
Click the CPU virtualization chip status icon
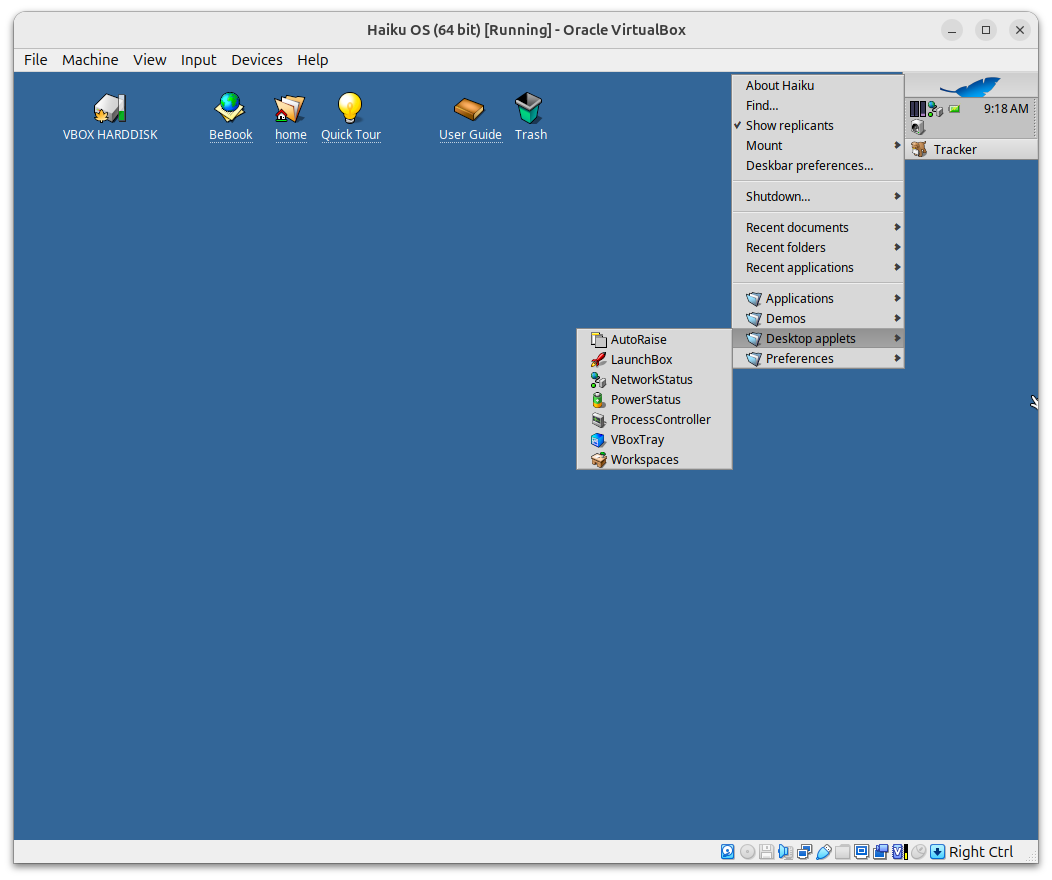[x=900, y=852]
